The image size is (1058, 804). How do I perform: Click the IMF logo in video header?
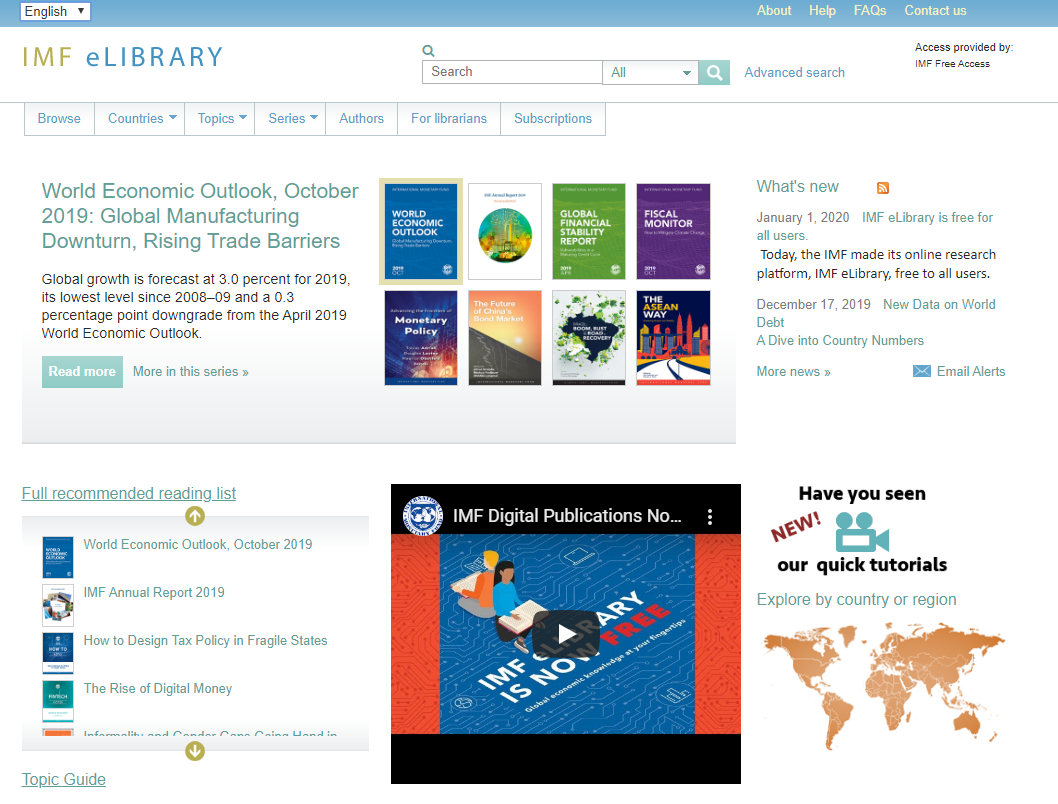[x=422, y=516]
